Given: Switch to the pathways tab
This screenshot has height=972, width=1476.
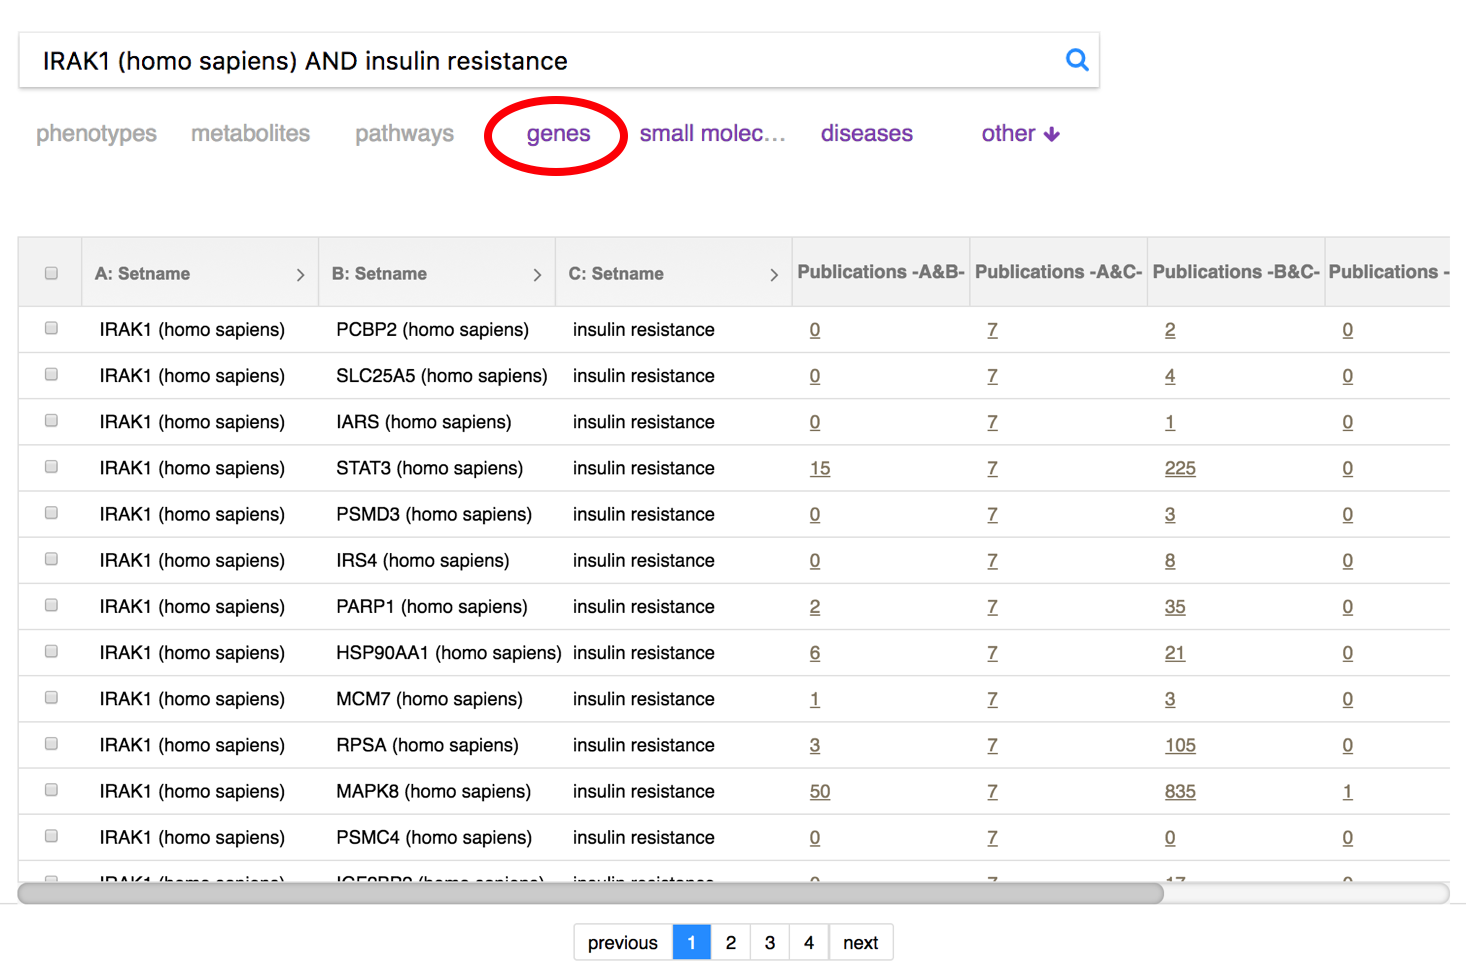Looking at the screenshot, I should (x=405, y=134).
